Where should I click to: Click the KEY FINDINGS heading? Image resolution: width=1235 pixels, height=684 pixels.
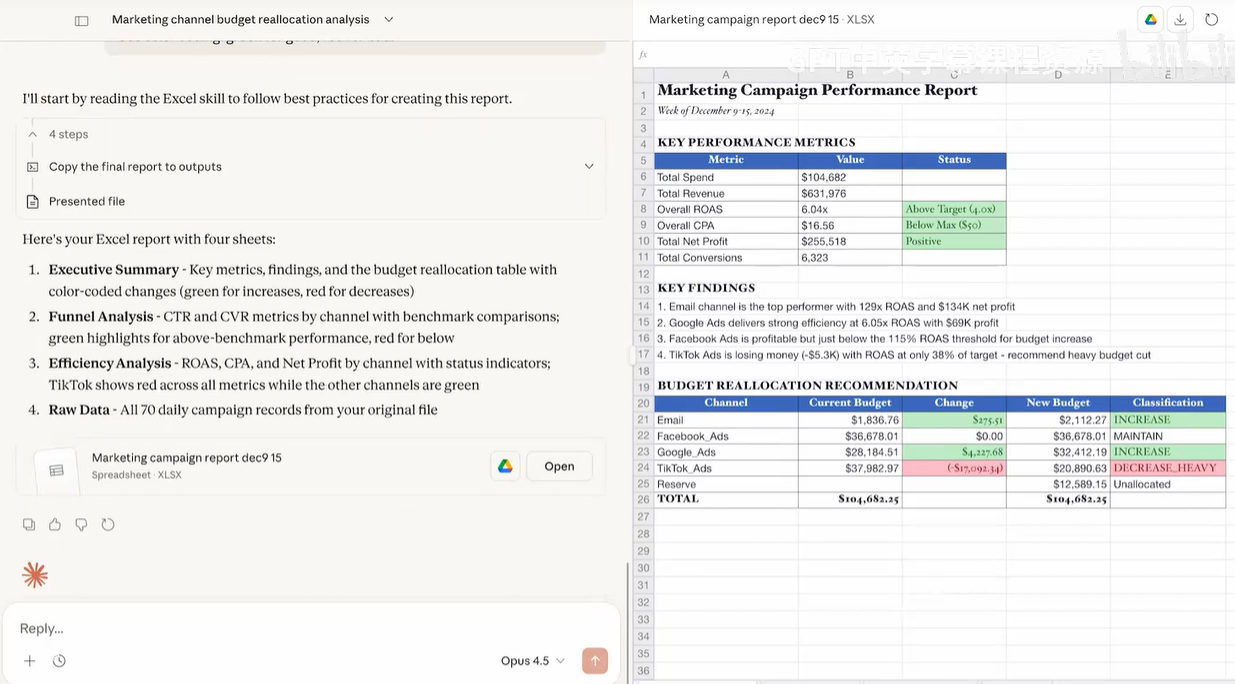(706, 288)
